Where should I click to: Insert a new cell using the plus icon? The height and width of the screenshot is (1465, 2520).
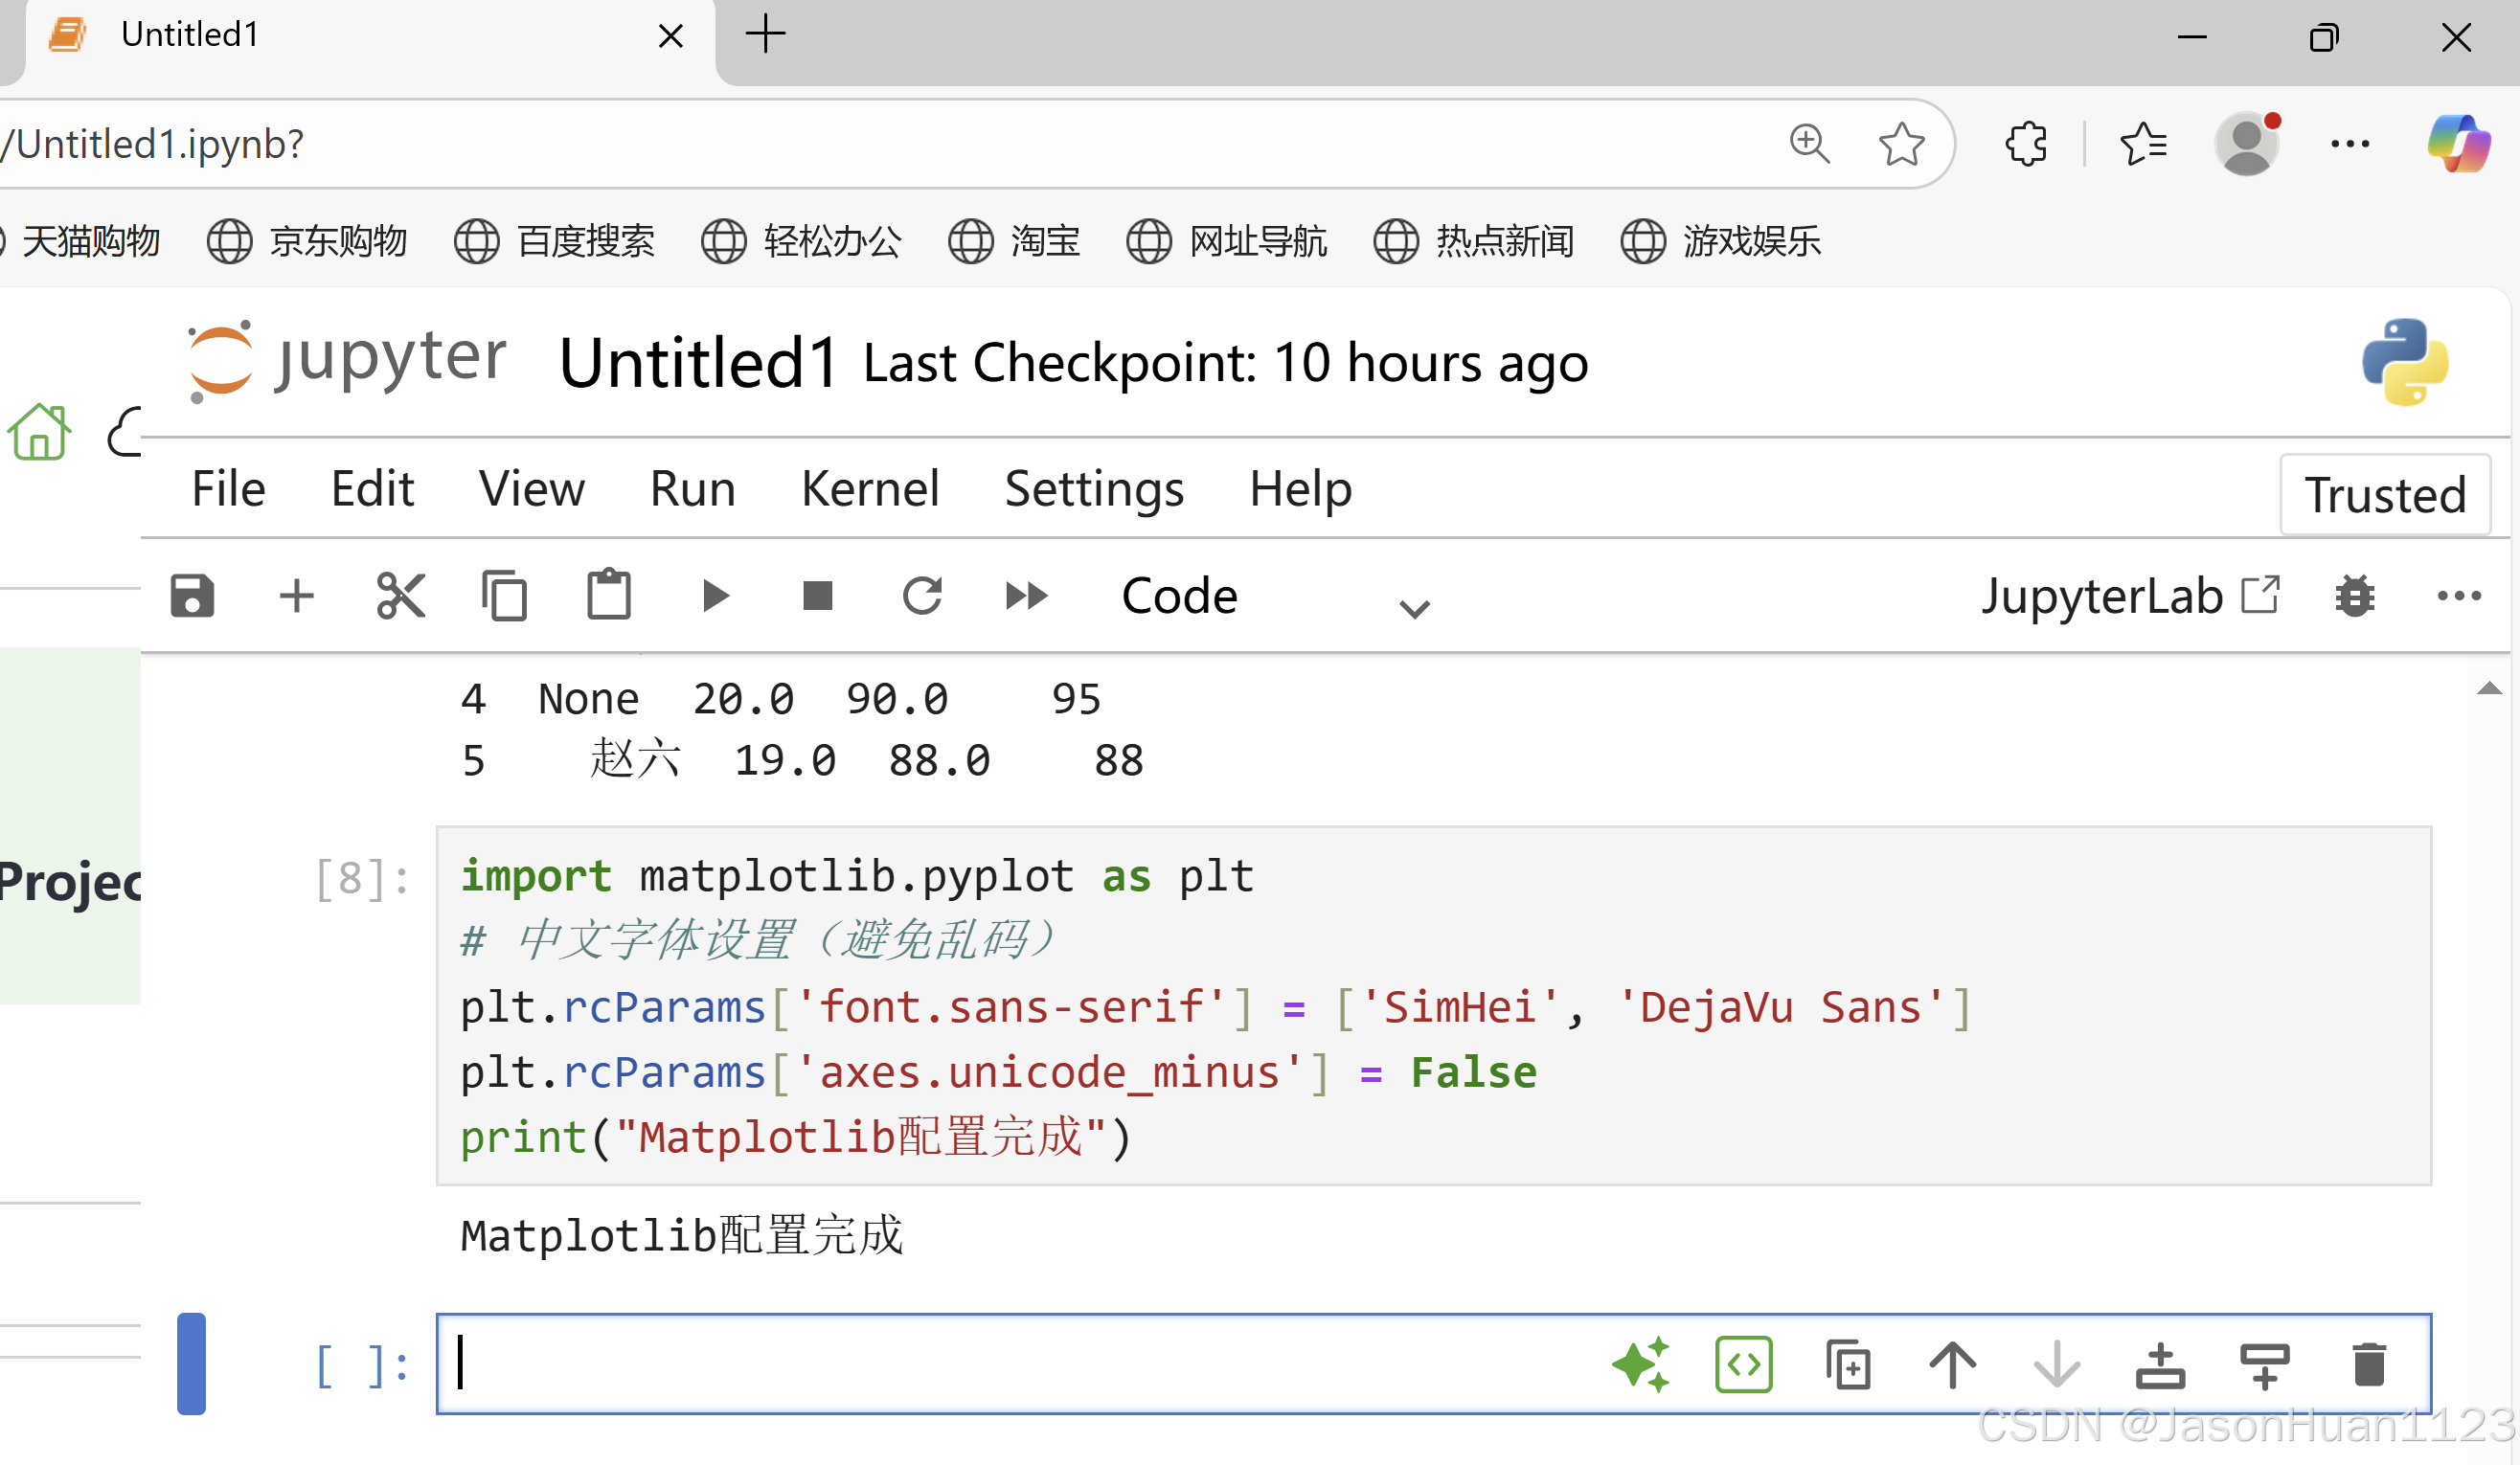tap(296, 596)
